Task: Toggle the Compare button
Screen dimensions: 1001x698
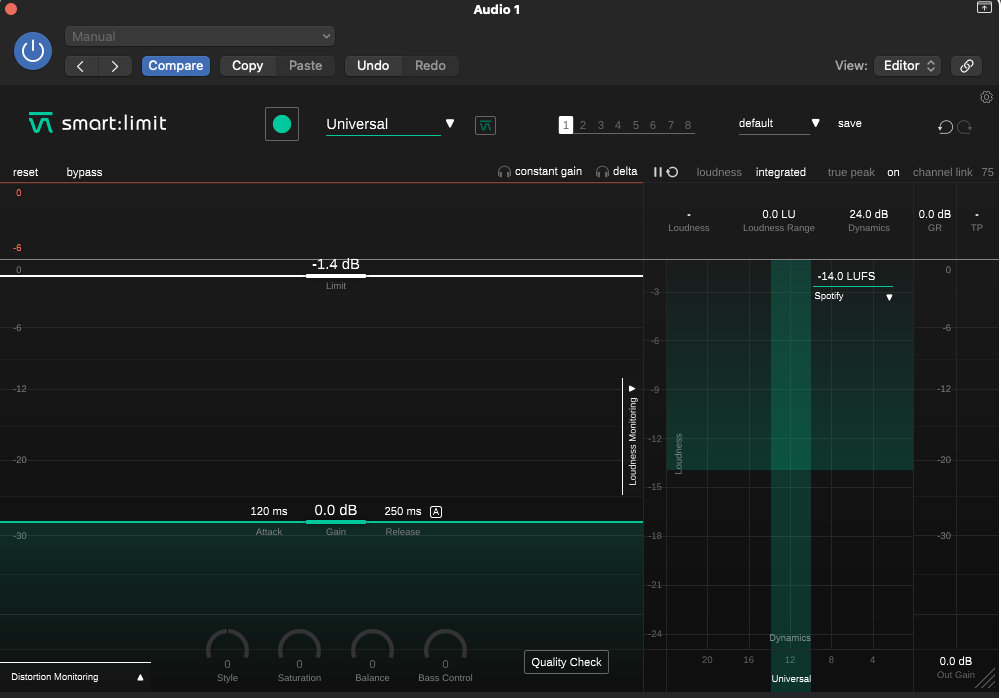Action: 176,66
